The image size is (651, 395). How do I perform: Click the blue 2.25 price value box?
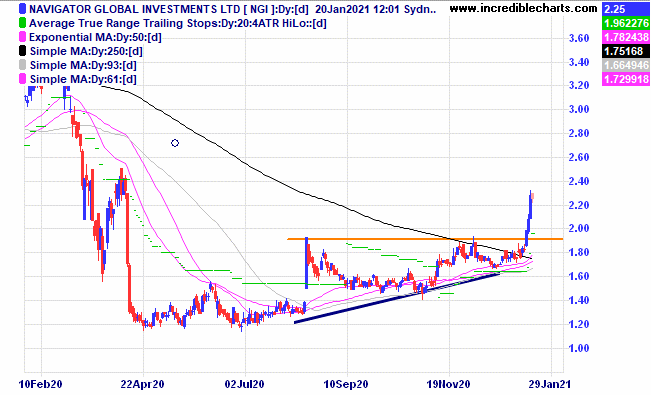626,9
